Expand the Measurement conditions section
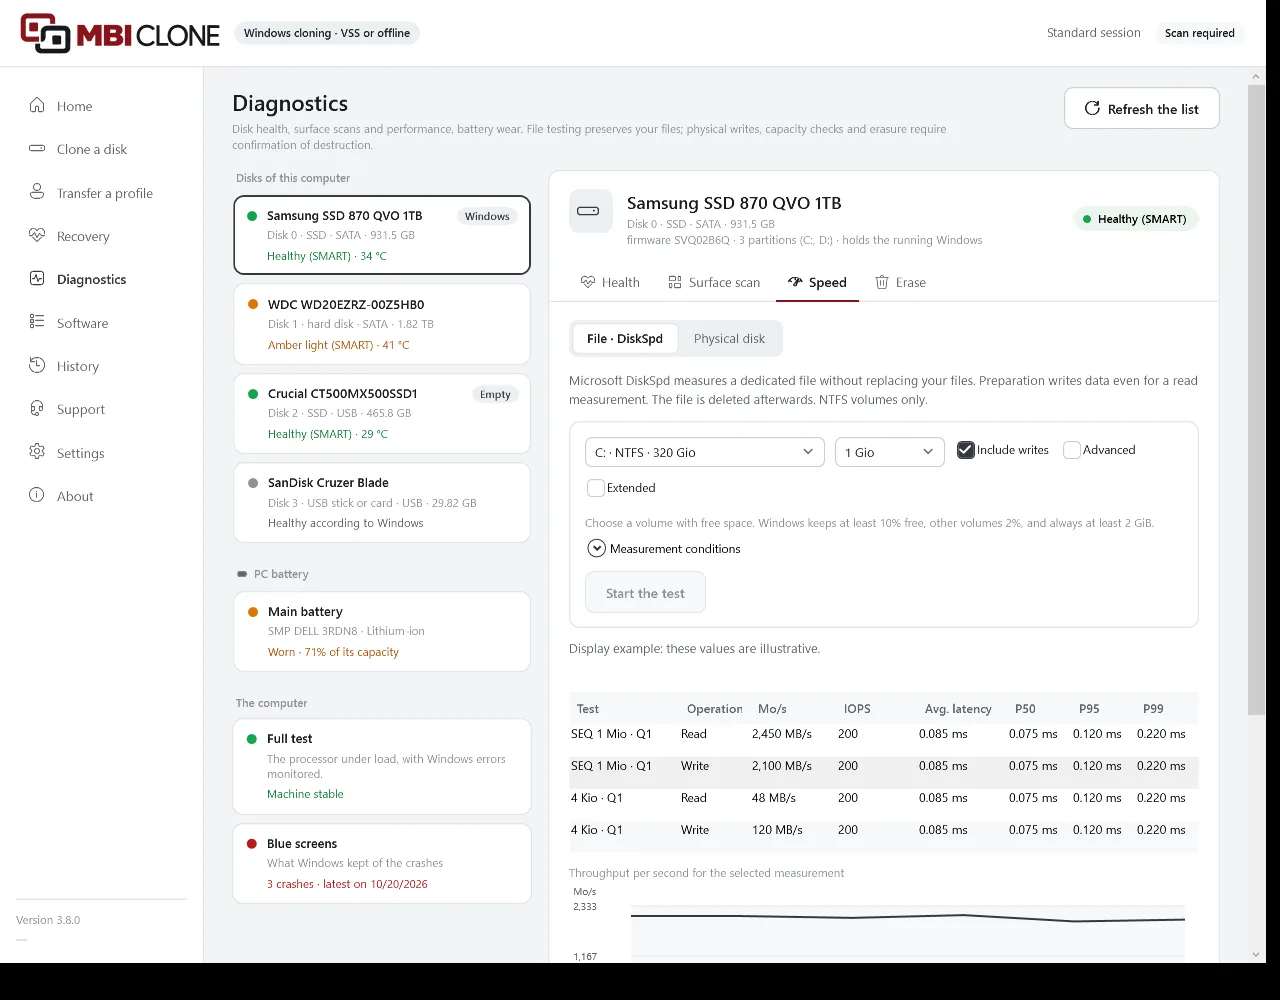 pos(664,548)
